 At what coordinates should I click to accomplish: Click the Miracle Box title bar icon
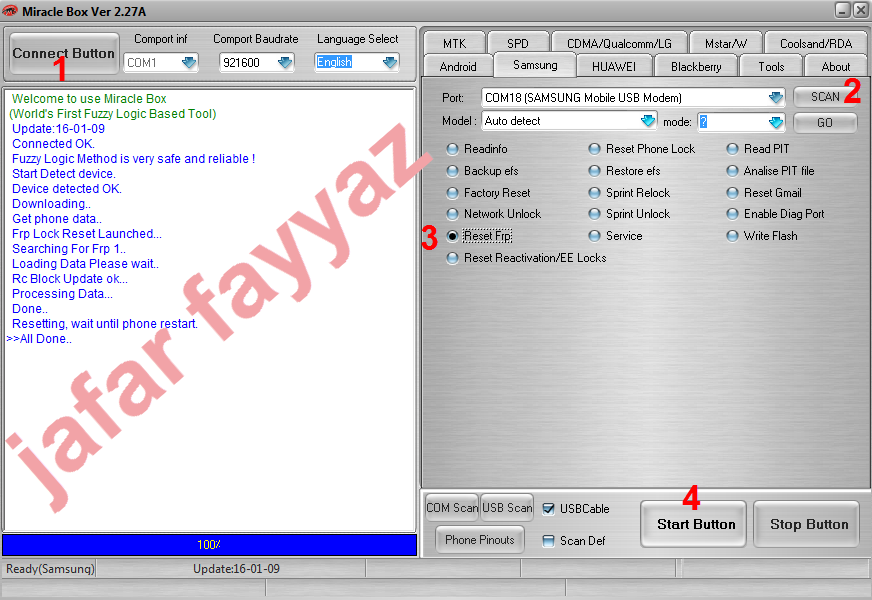pyautogui.click(x=9, y=11)
